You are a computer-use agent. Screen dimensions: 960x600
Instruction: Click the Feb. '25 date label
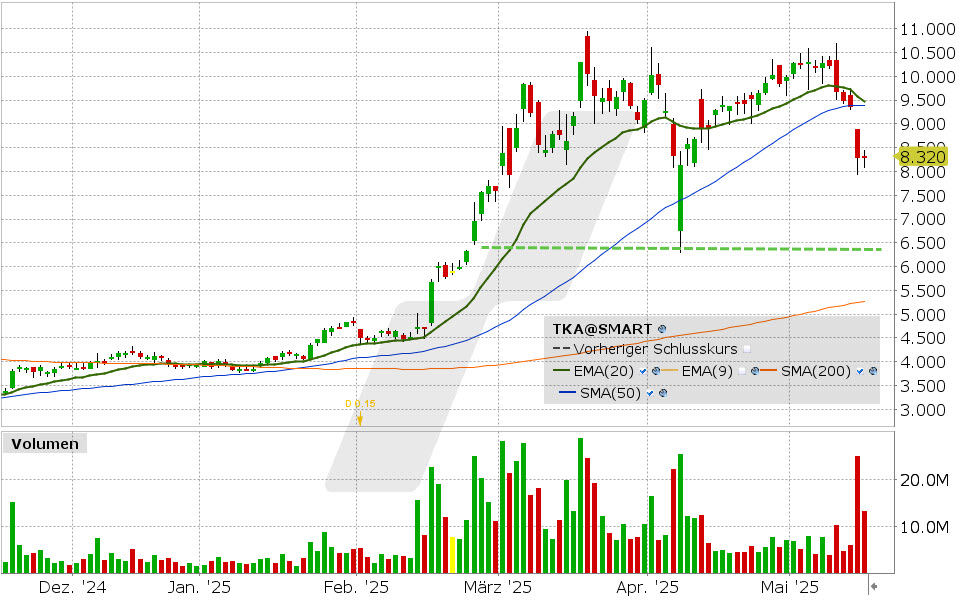click(356, 588)
